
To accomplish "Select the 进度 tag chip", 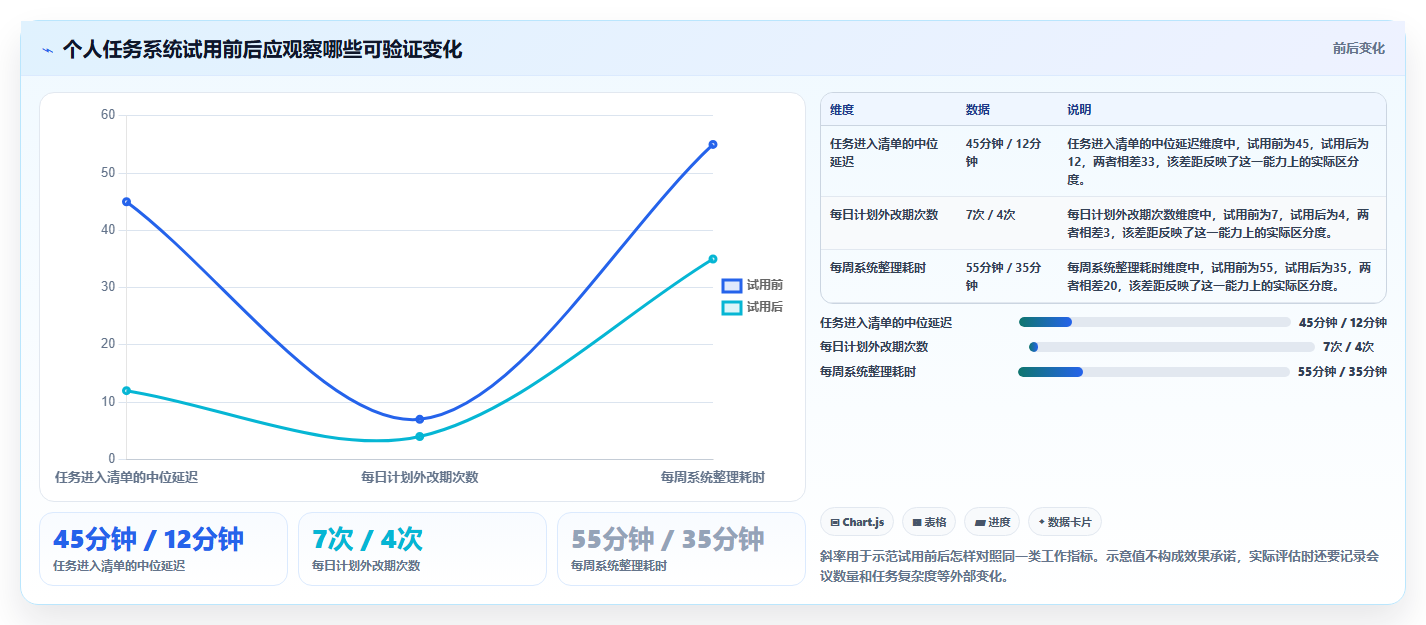I will tap(992, 522).
